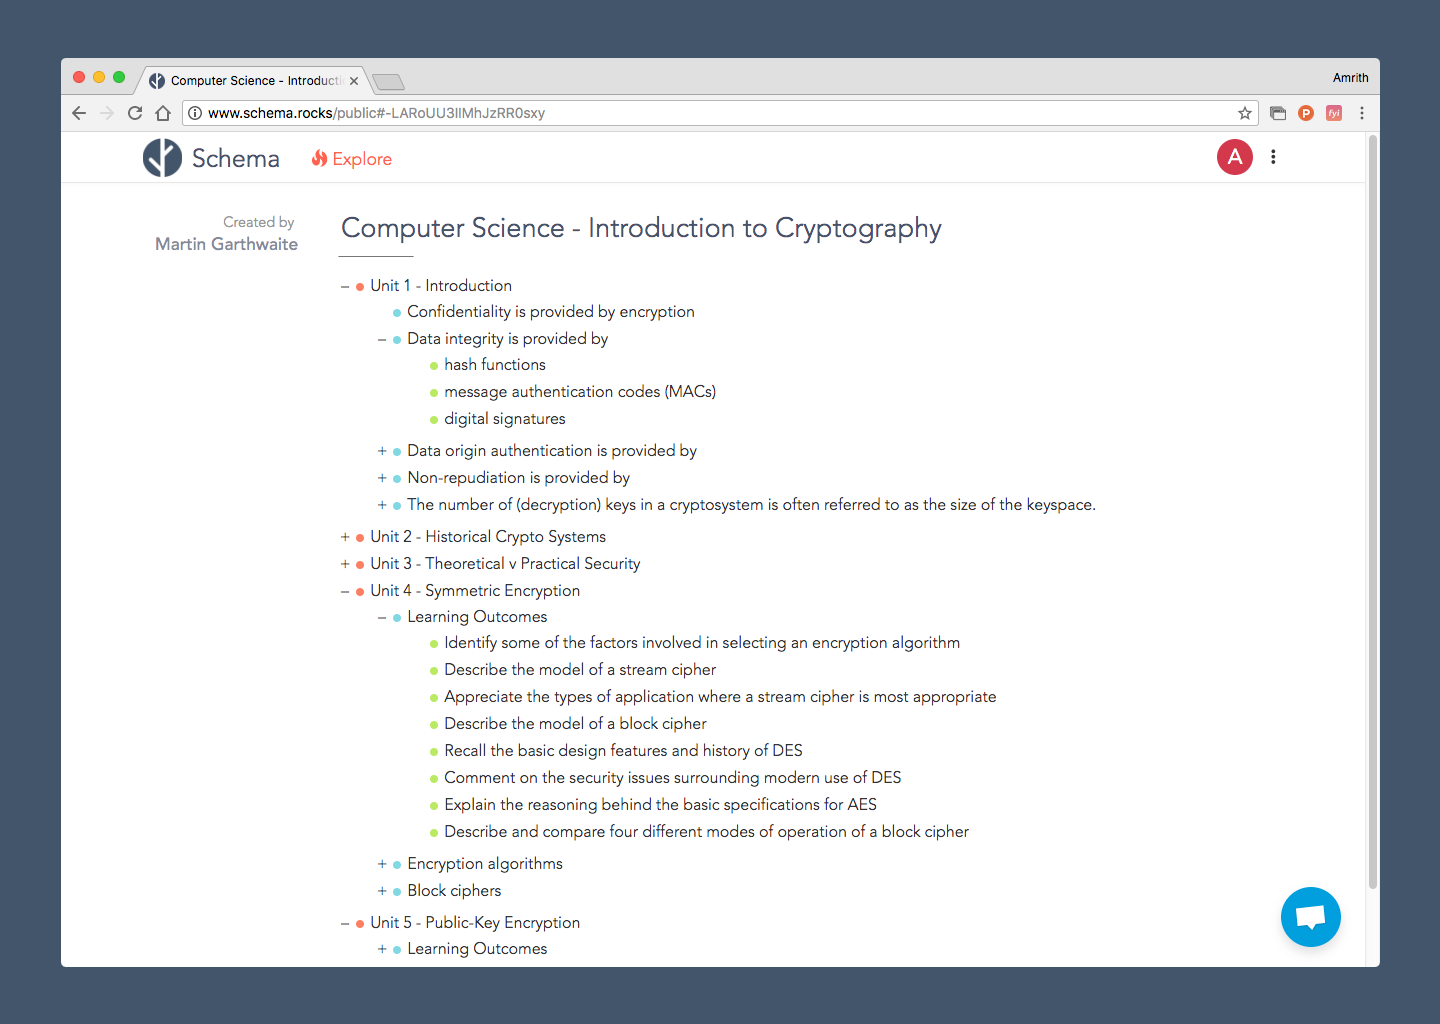Screen dimensions: 1440x1024
Task: Open the Schema page three-dot menu
Action: pos(1273,157)
